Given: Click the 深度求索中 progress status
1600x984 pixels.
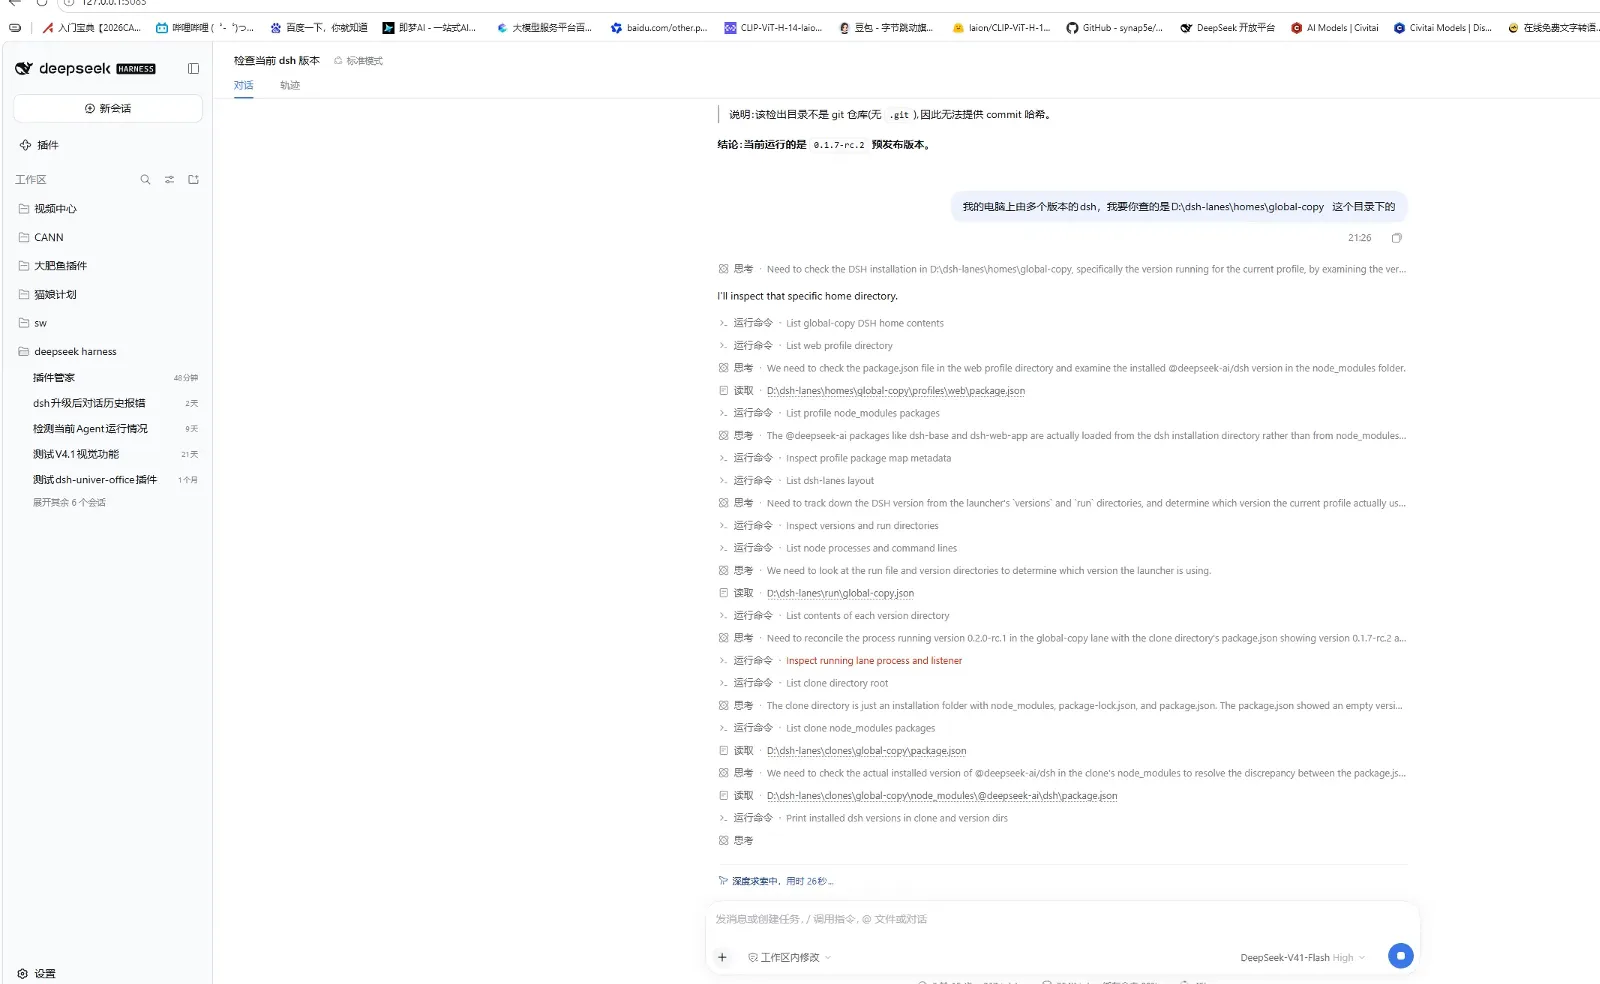Looking at the screenshot, I should point(775,881).
